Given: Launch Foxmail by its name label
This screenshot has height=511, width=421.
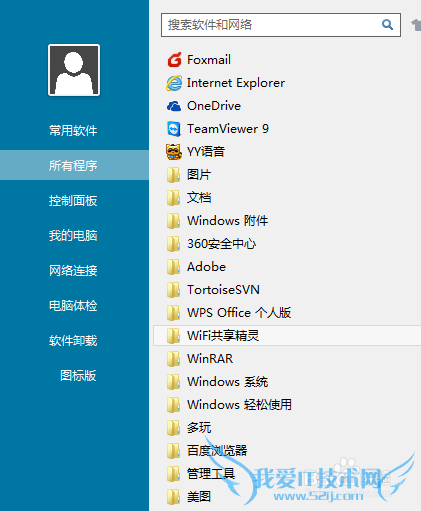Looking at the screenshot, I should [x=209, y=60].
